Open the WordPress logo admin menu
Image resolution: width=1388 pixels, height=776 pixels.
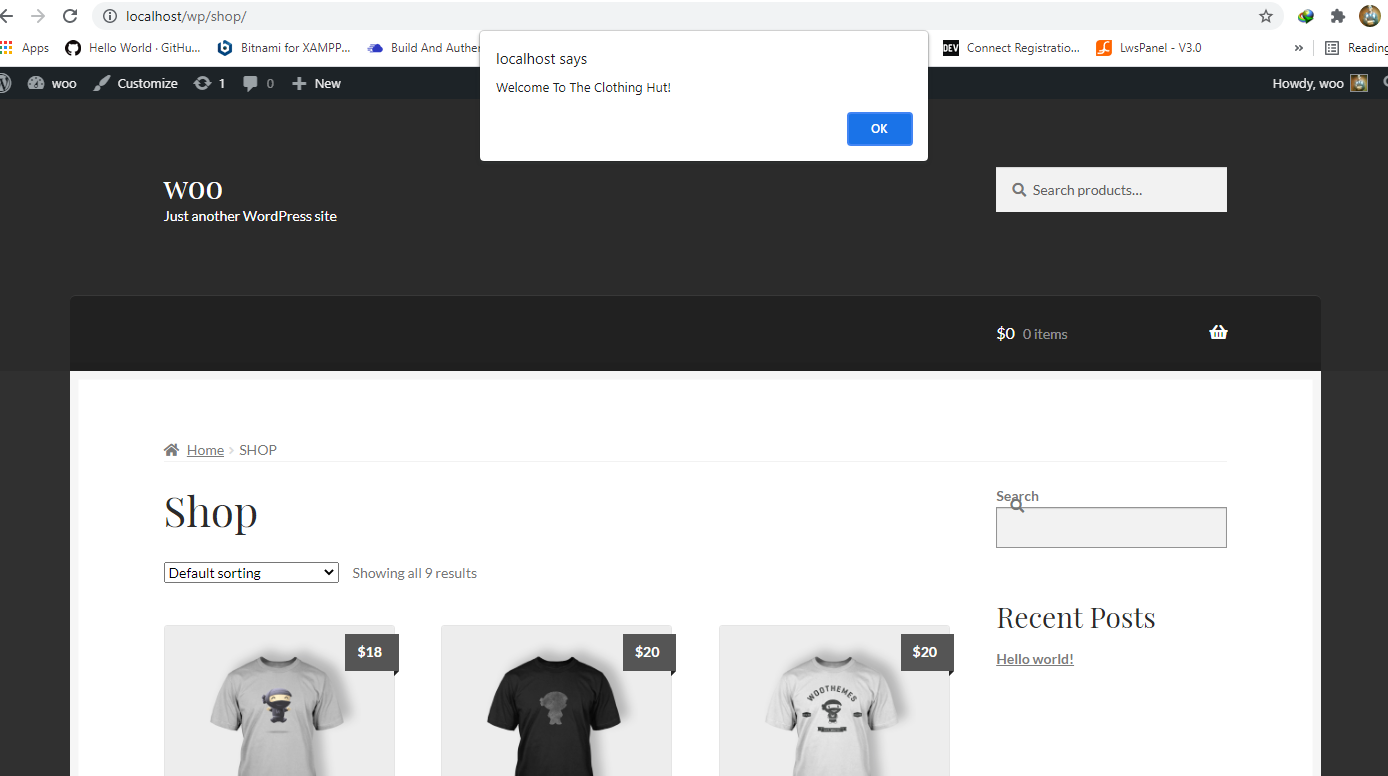4,83
